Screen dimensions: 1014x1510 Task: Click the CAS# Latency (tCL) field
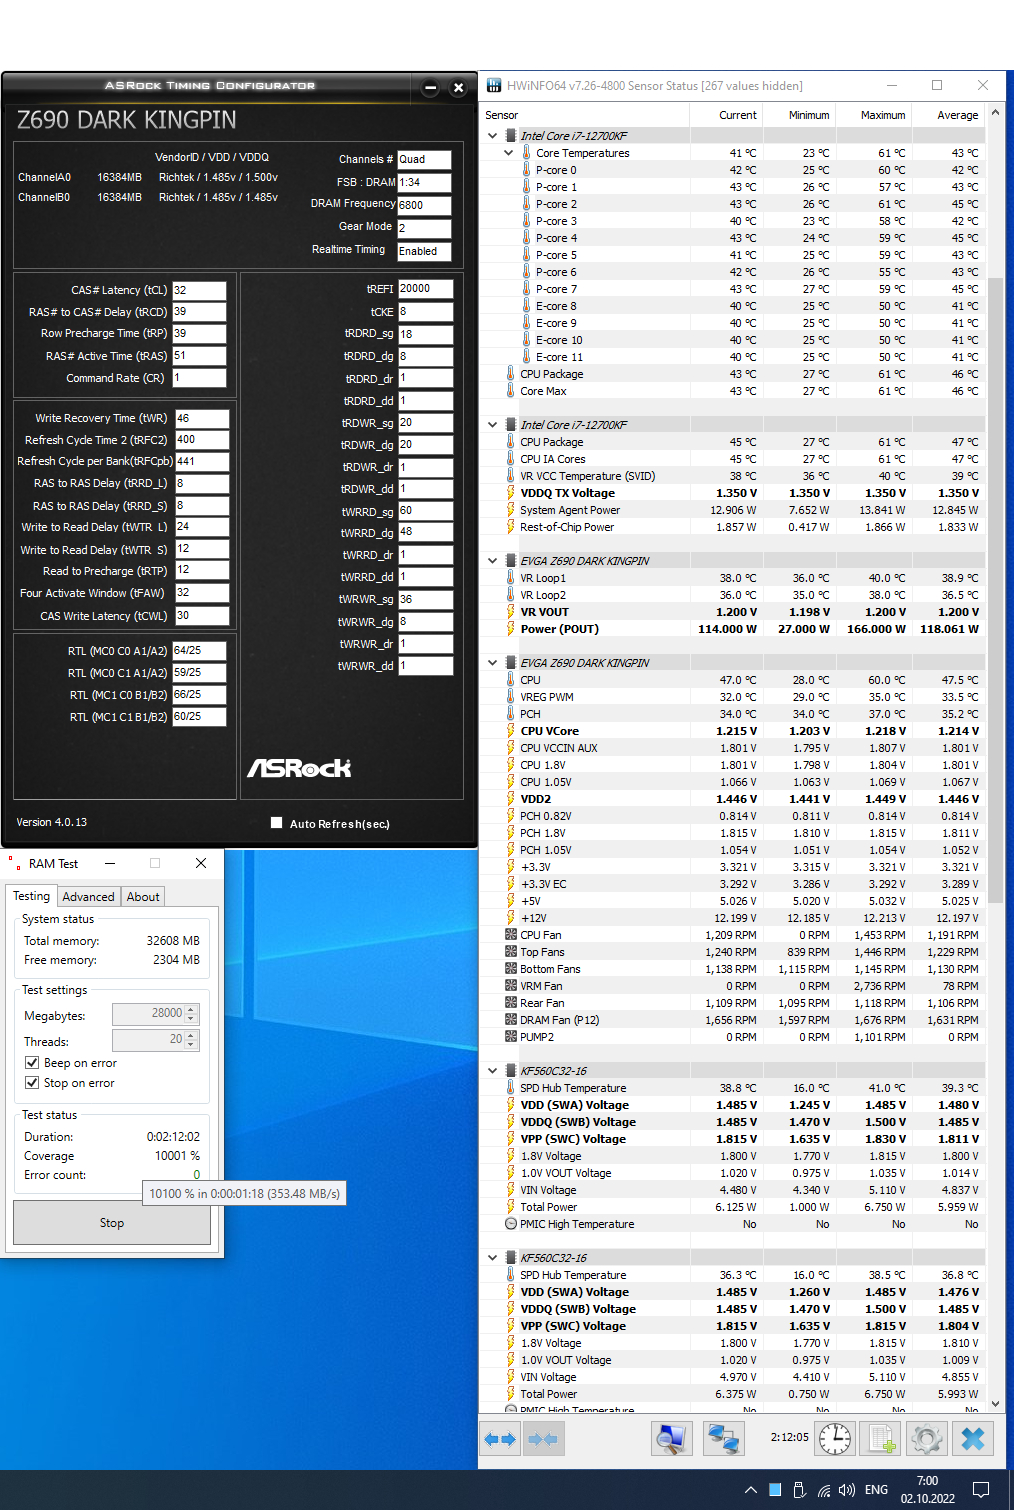(x=199, y=290)
